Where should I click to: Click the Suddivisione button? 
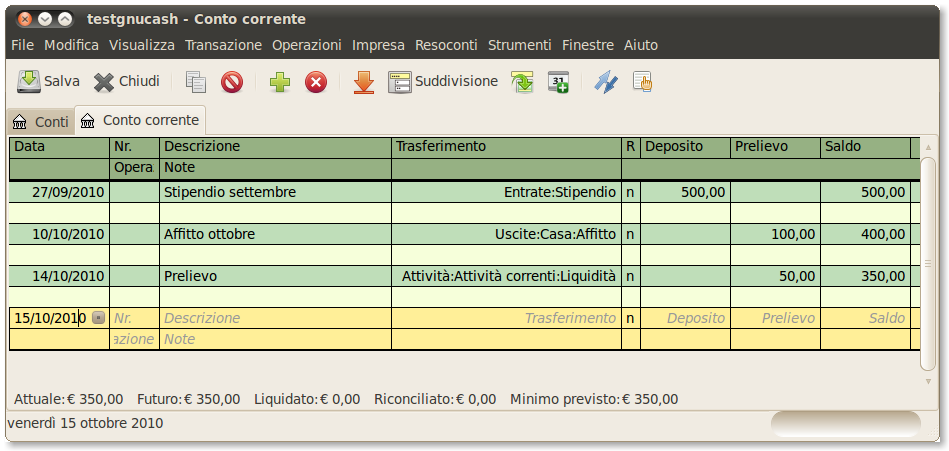pos(443,81)
